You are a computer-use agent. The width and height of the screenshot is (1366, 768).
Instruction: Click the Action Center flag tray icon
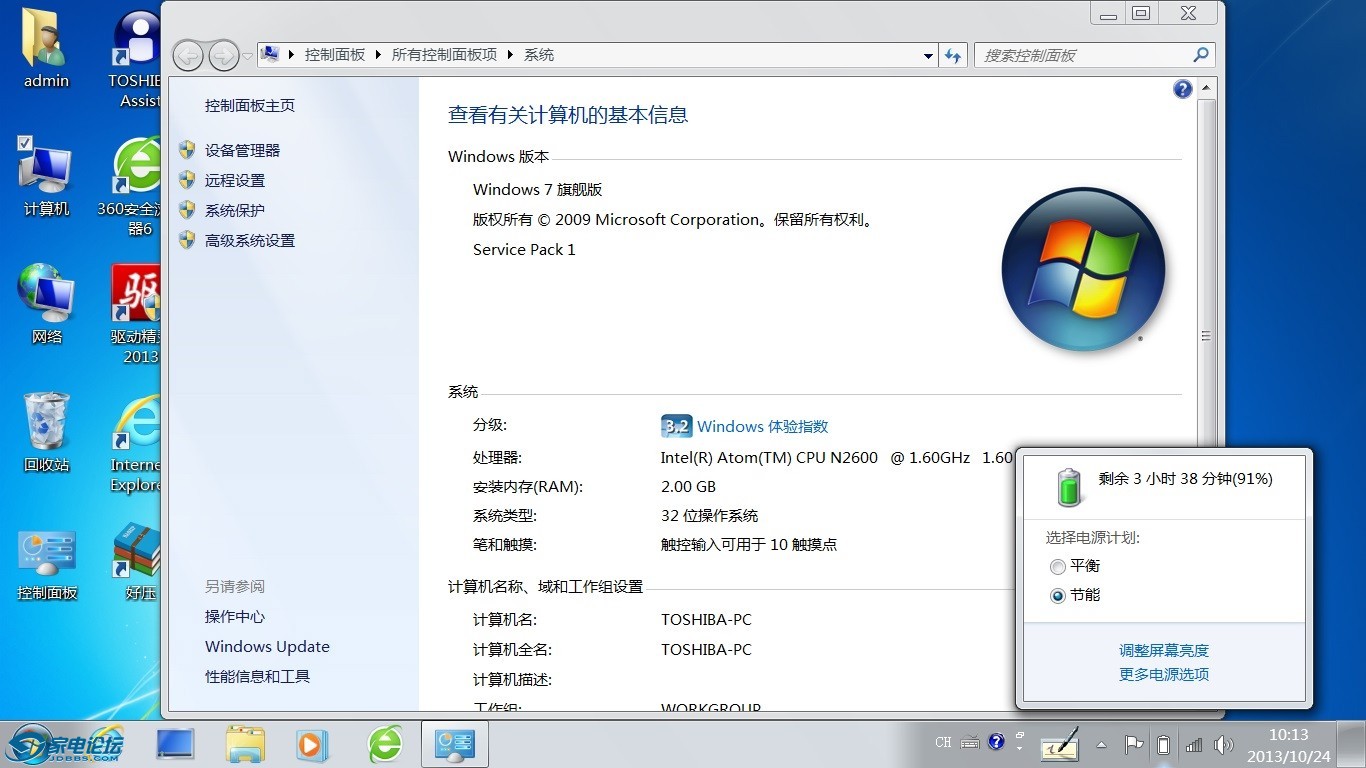click(x=1134, y=744)
